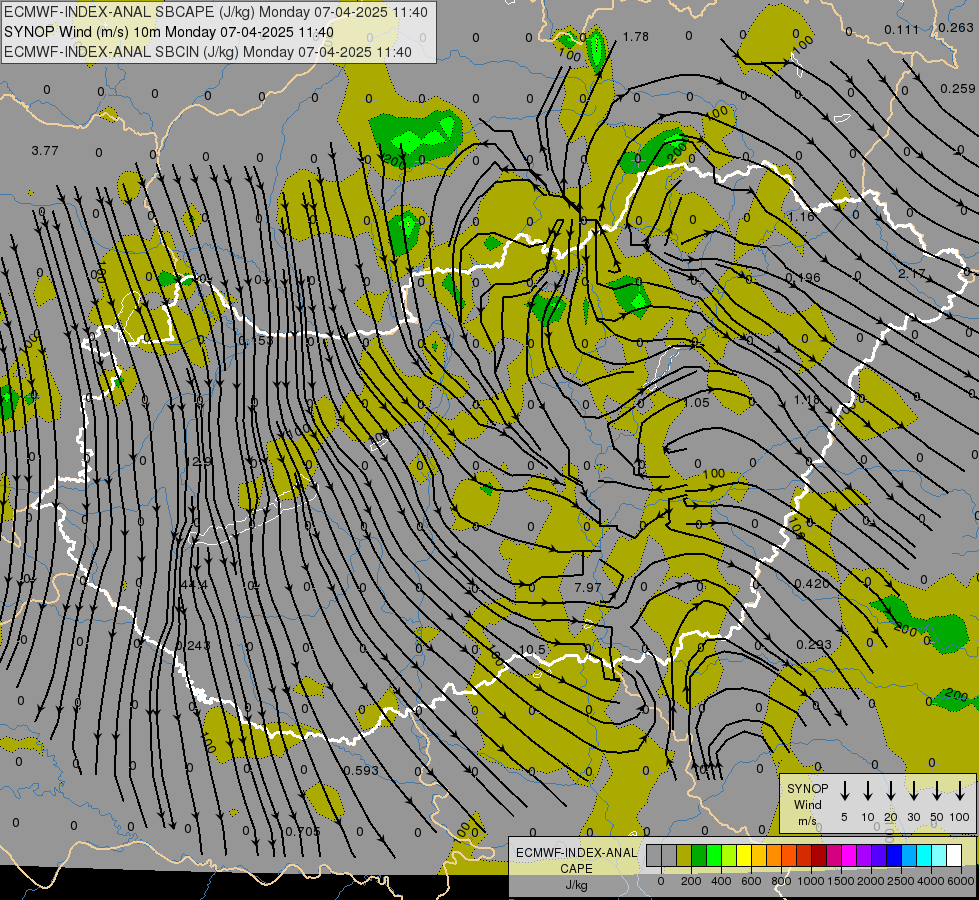The height and width of the screenshot is (900, 979).
Task: Click the map value '0.243'
Action: pos(193,645)
